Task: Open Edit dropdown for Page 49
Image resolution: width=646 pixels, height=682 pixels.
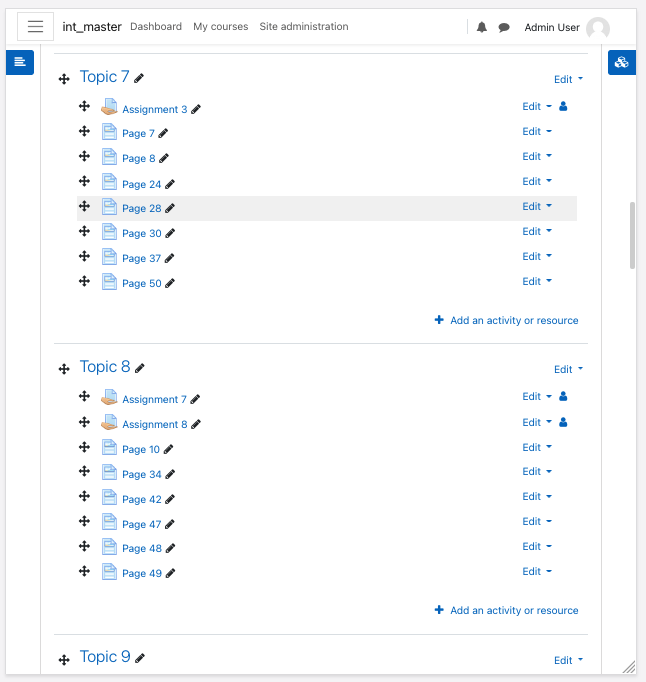Action: point(537,571)
